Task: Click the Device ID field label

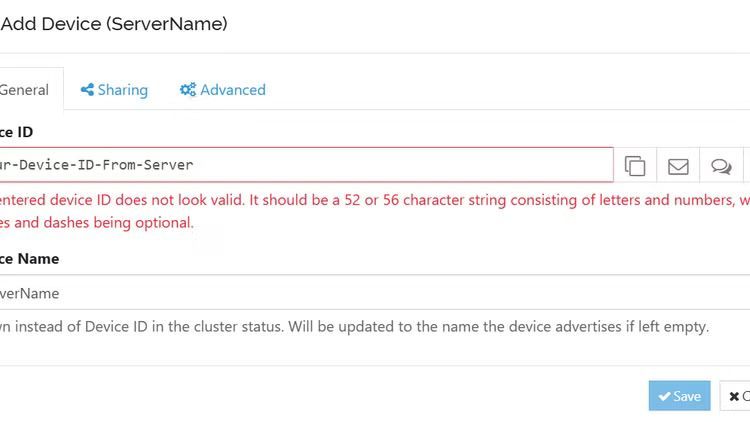Action: pos(20,132)
